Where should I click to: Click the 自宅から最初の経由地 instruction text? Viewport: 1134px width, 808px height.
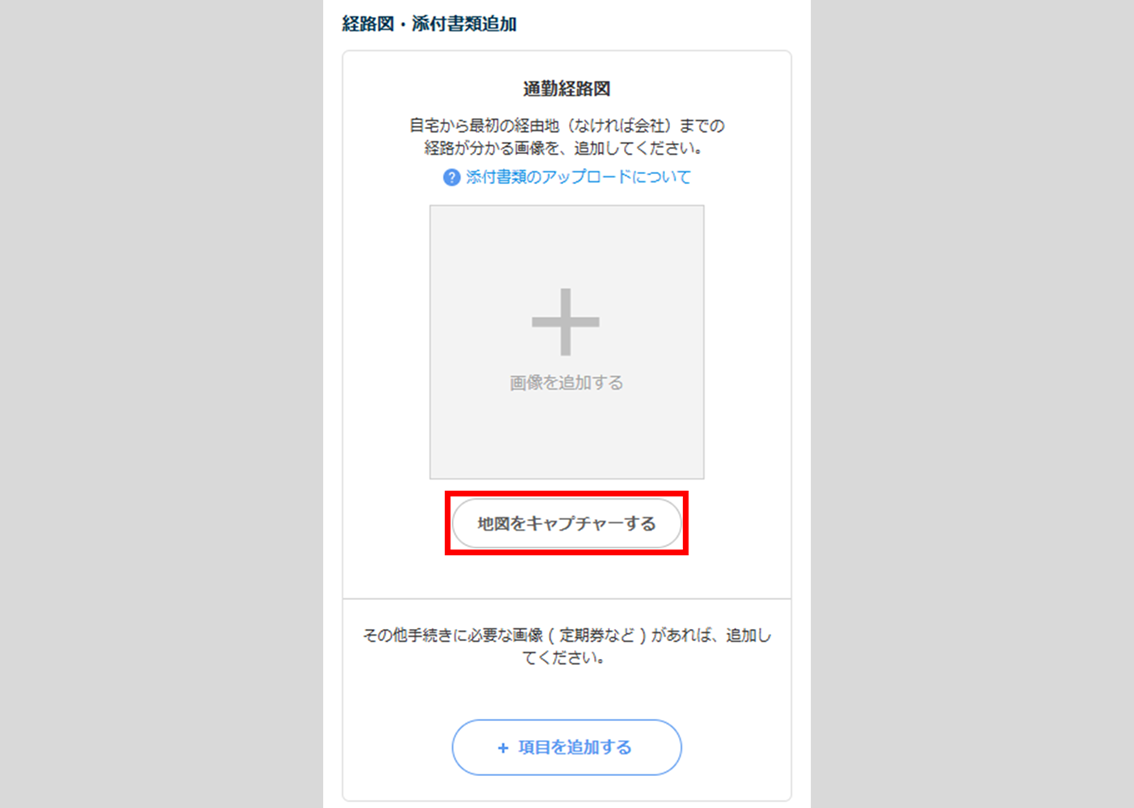tap(566, 126)
